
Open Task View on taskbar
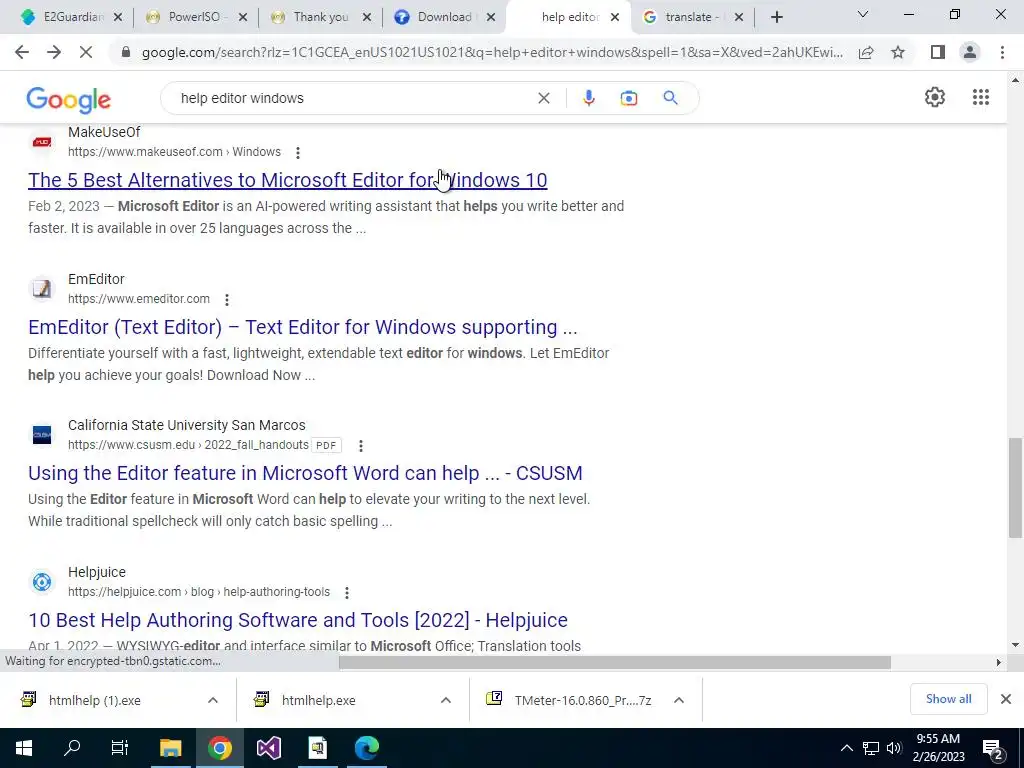(x=120, y=748)
